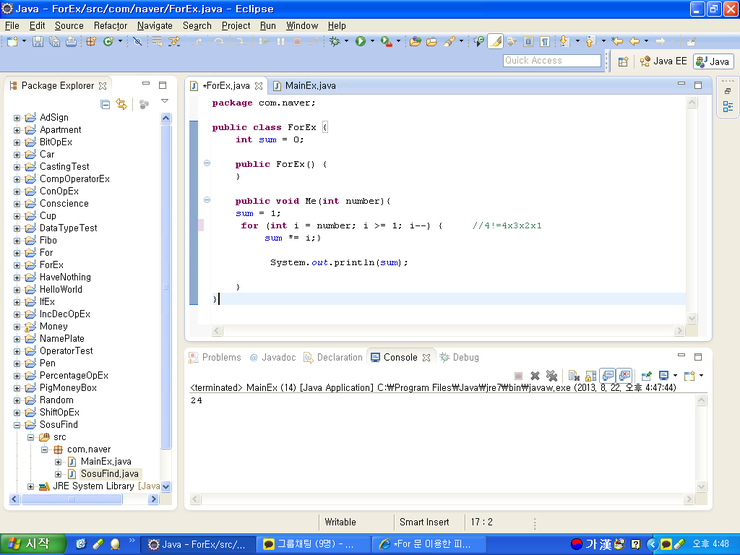Click the Quick Access search field
The image size is (740, 555).
[552, 61]
